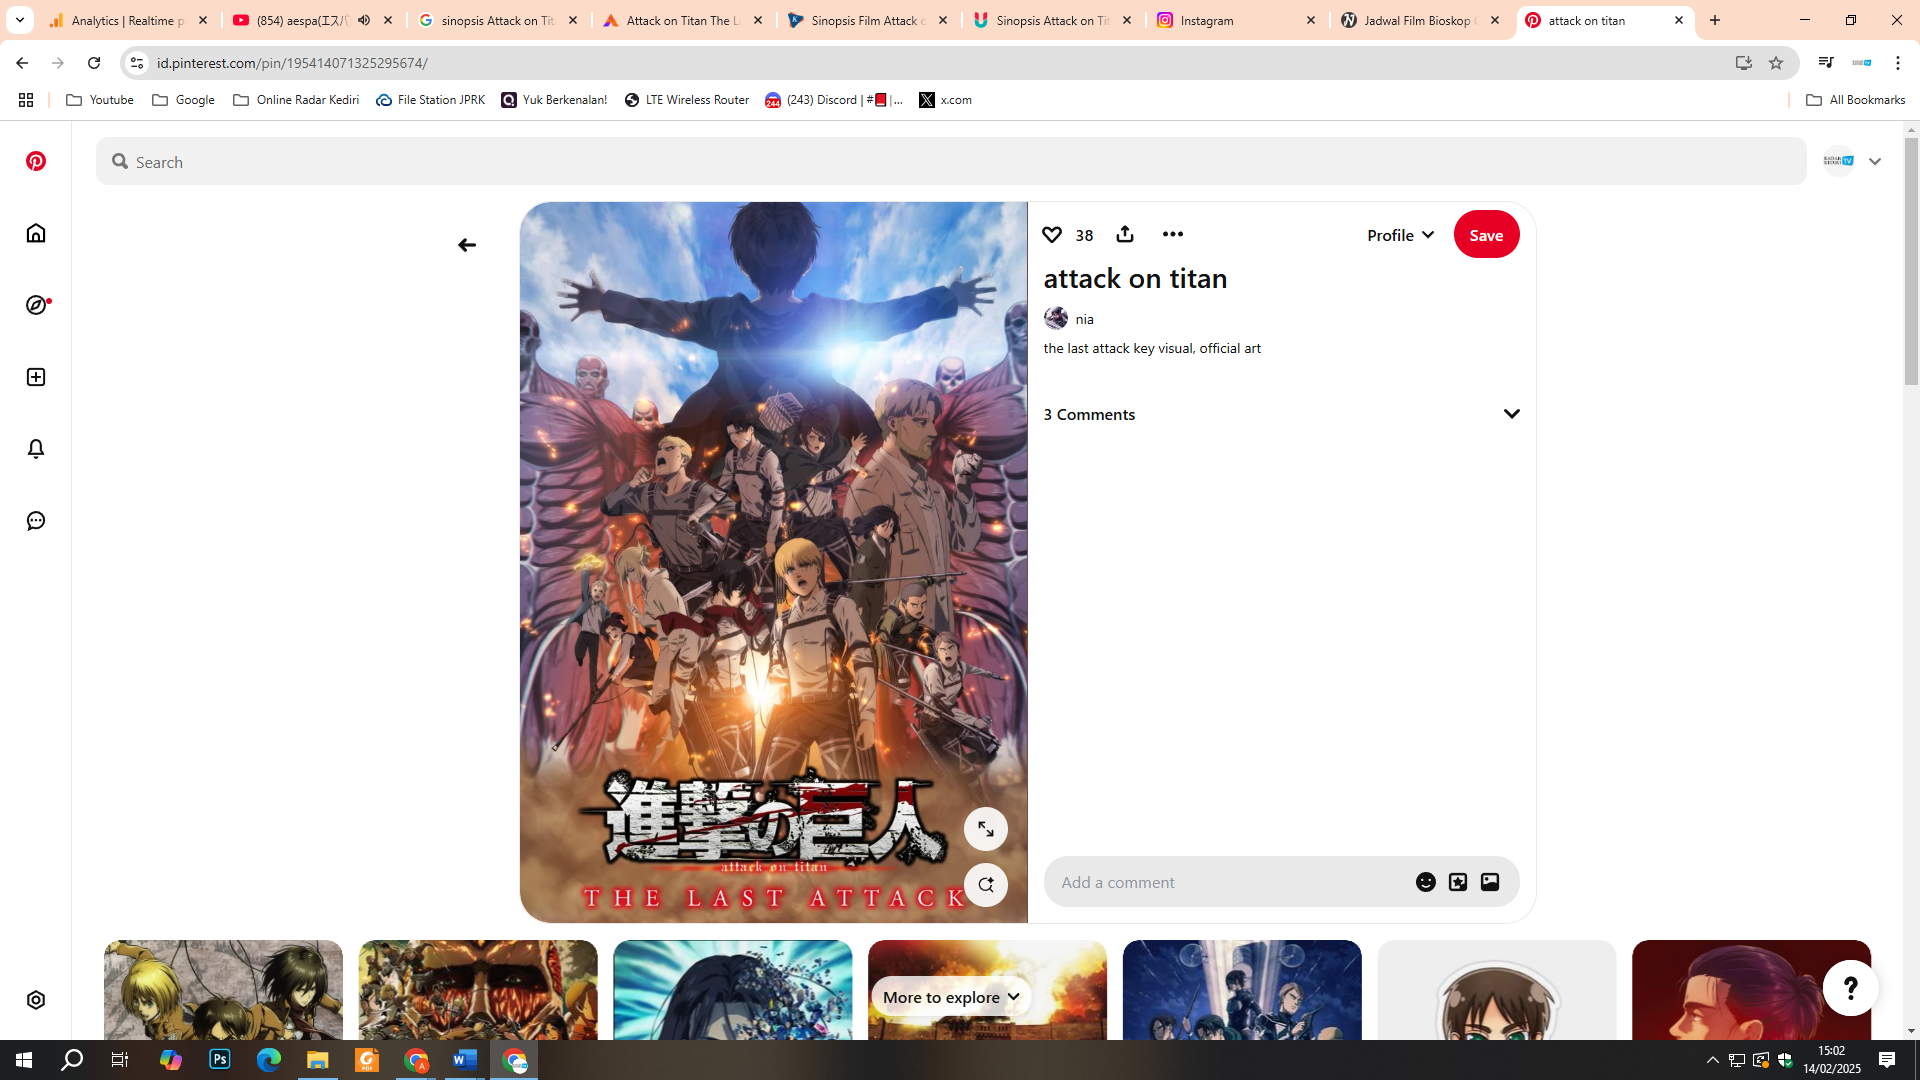This screenshot has width=1920, height=1080.
Task: Expand the 3 Comments section
Action: (1512, 414)
